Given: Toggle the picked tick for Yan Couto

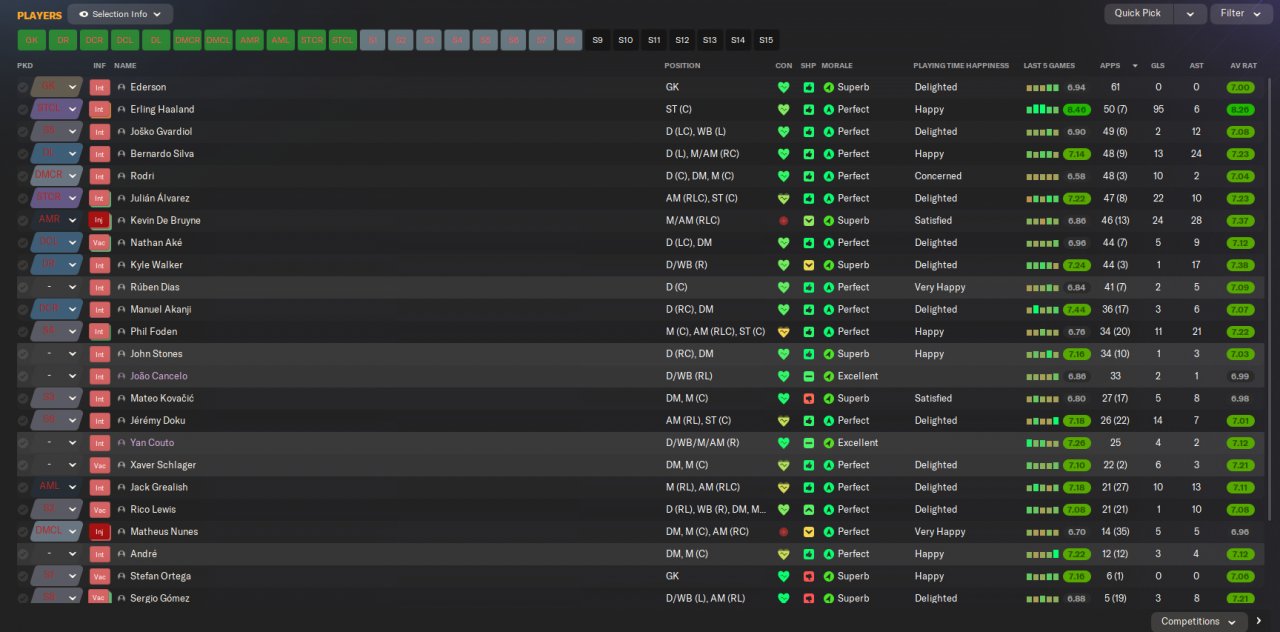Looking at the screenshot, I should click(23, 443).
